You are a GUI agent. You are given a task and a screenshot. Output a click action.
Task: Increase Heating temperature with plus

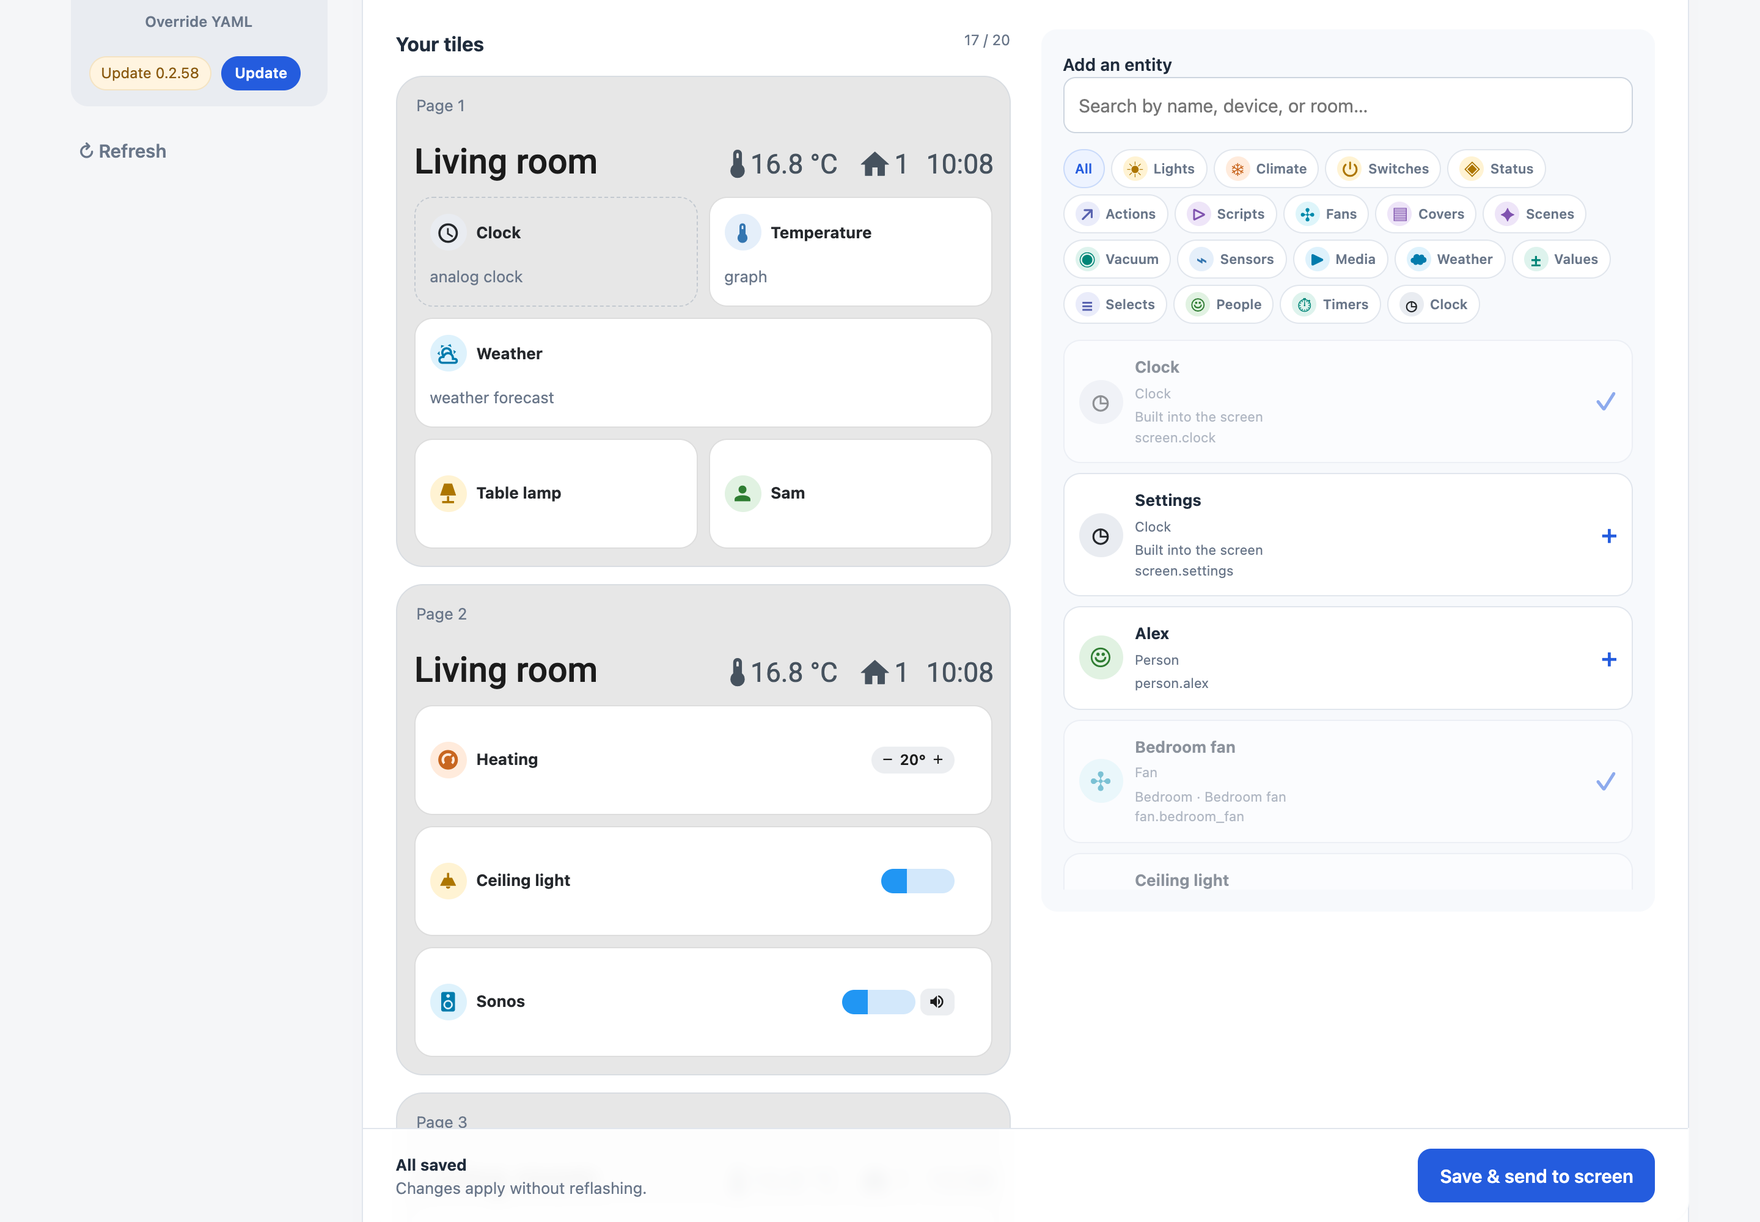(x=938, y=760)
